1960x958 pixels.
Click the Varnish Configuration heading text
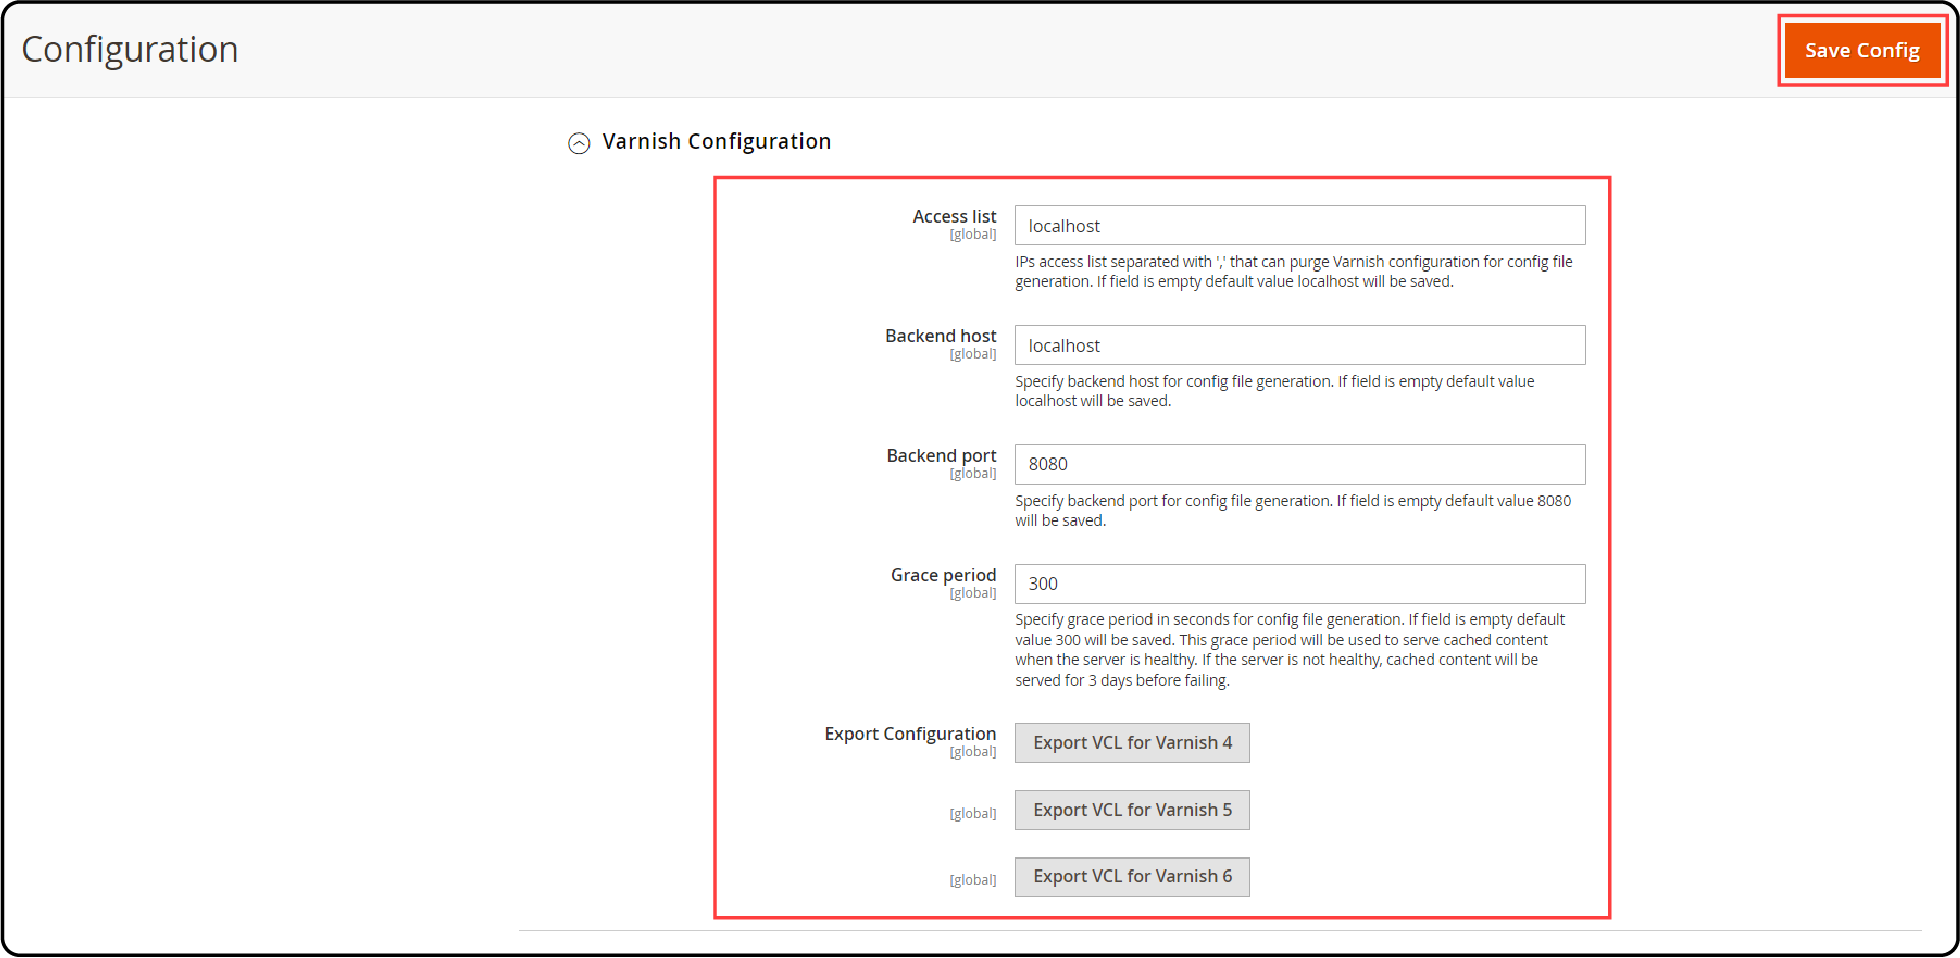click(716, 142)
